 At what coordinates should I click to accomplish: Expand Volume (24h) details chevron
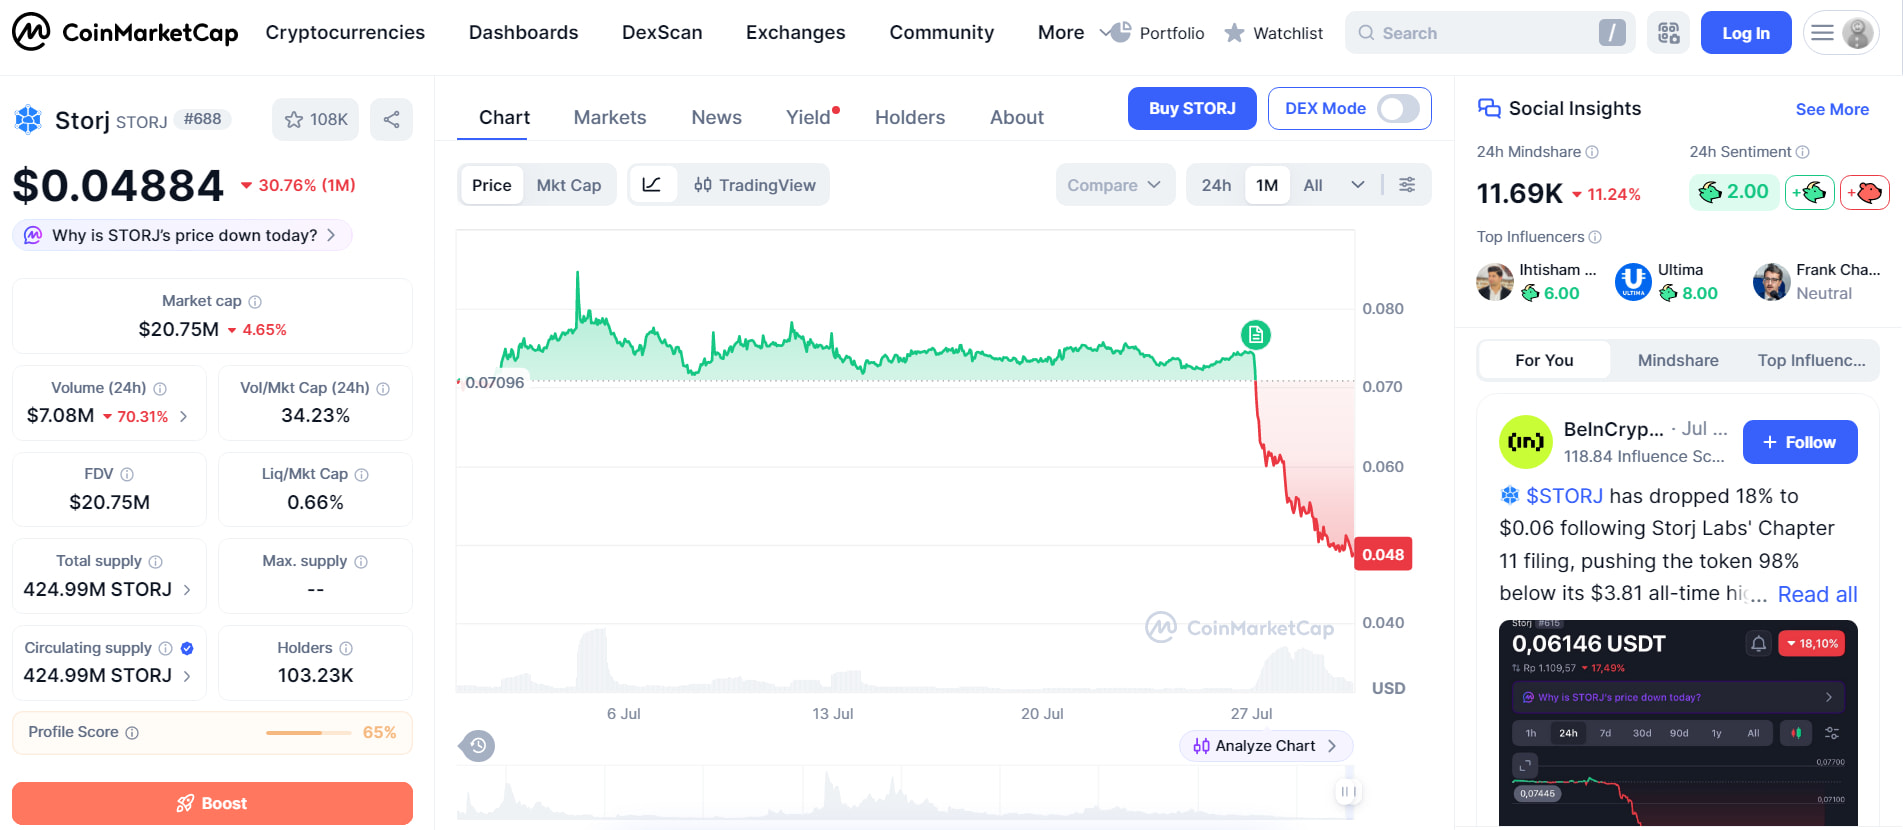pos(184,416)
